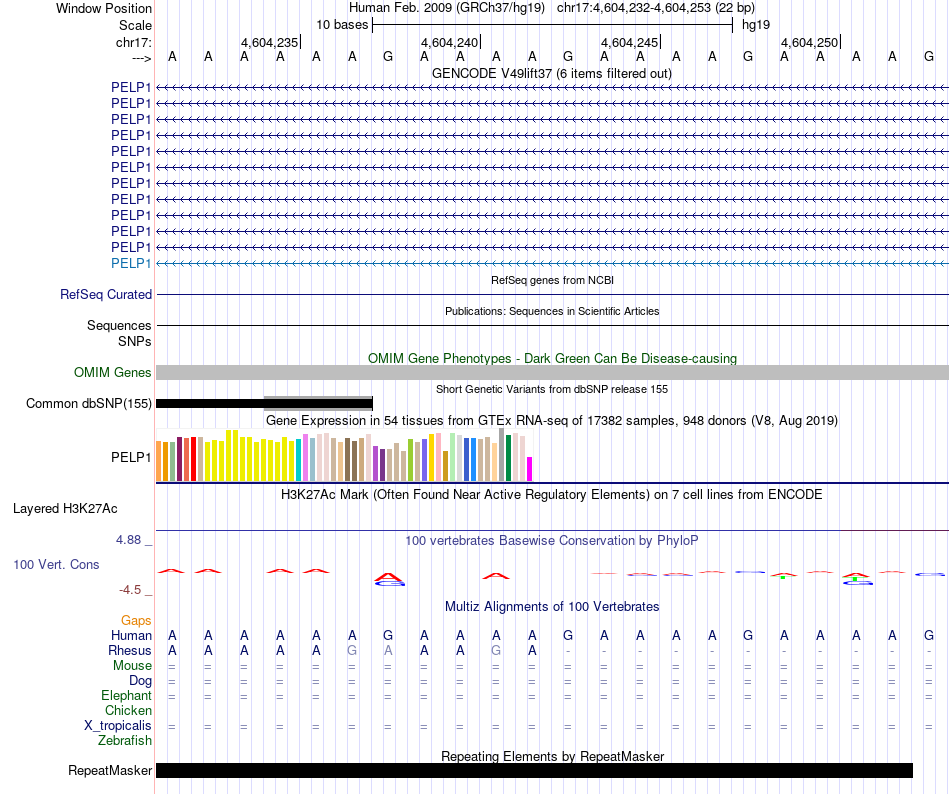The image size is (950, 794).
Task: Click the 4,604,240 position marker
Action: [450, 42]
